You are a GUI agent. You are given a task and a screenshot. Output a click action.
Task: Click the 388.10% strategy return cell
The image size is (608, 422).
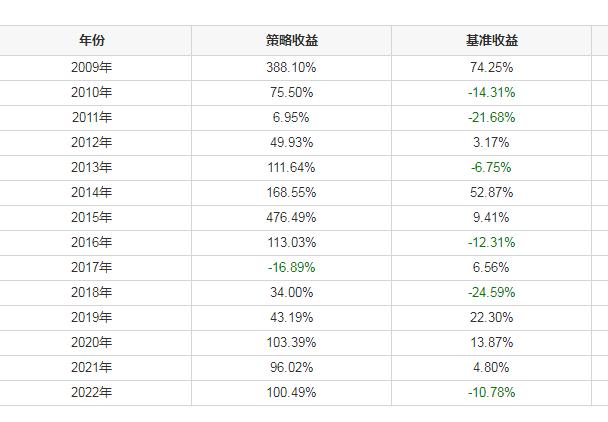tap(291, 67)
